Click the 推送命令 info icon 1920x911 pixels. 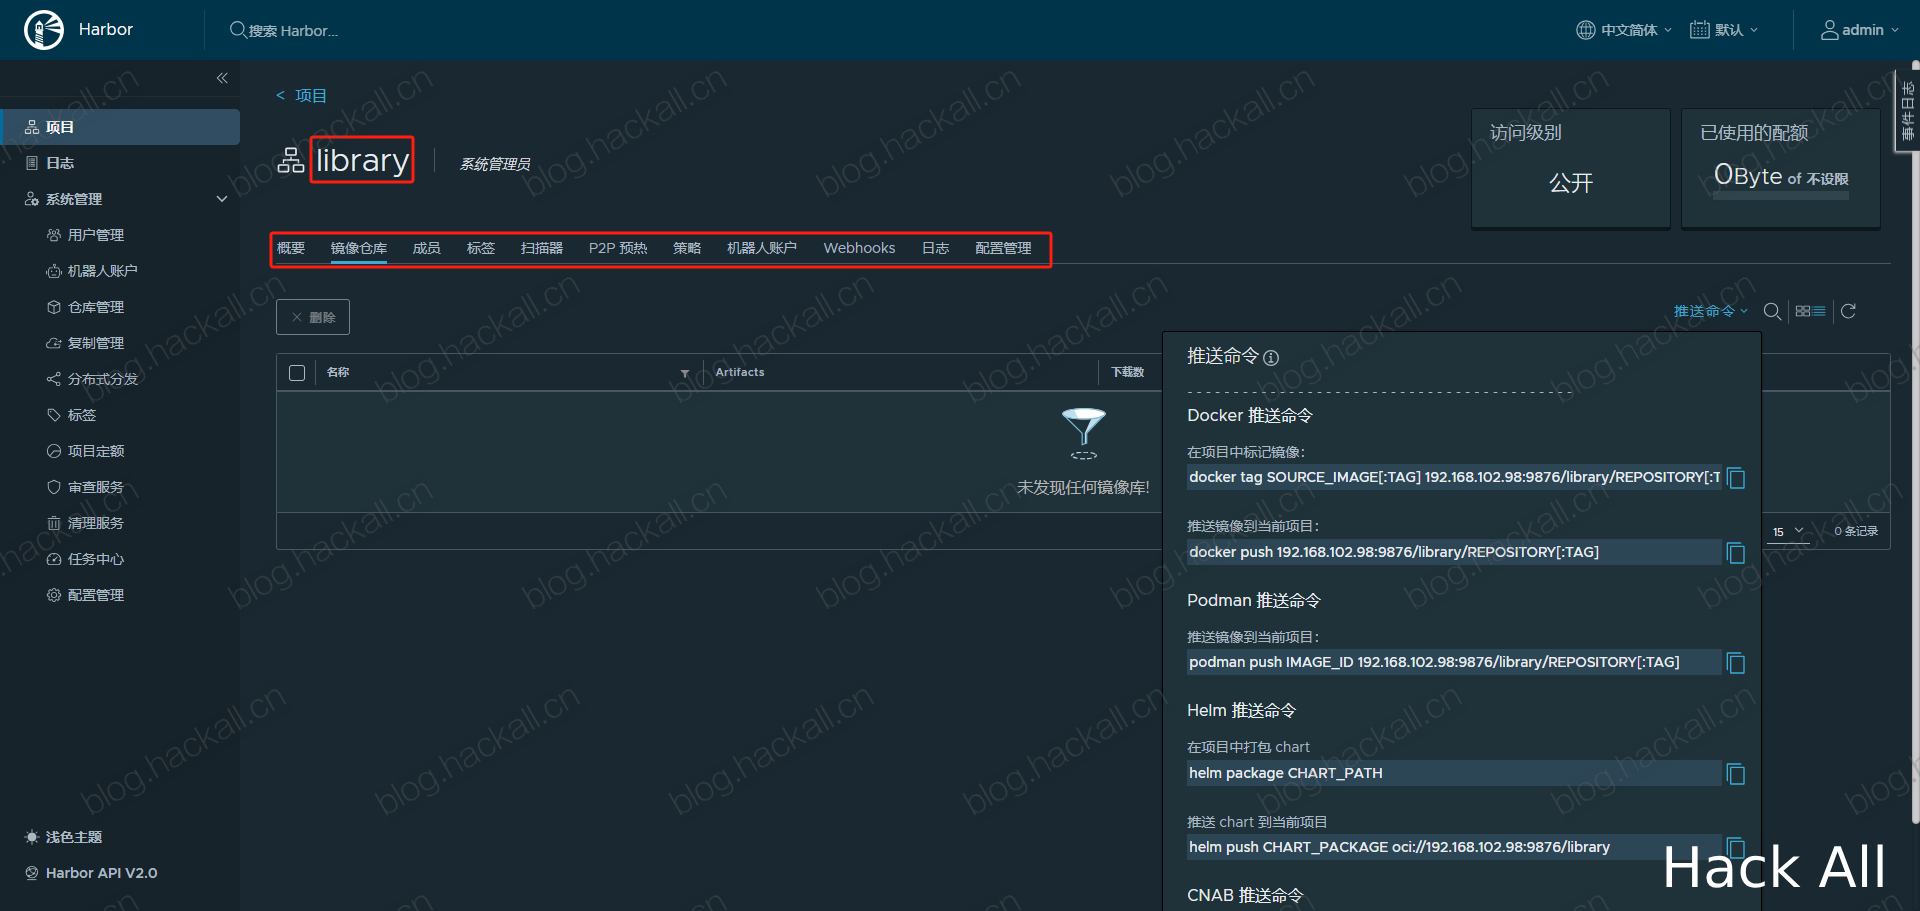click(x=1271, y=358)
